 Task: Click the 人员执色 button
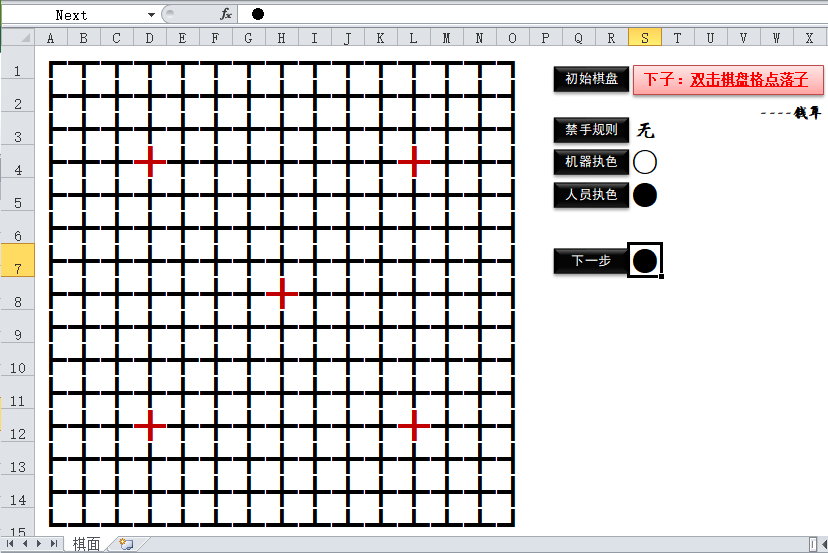(591, 195)
